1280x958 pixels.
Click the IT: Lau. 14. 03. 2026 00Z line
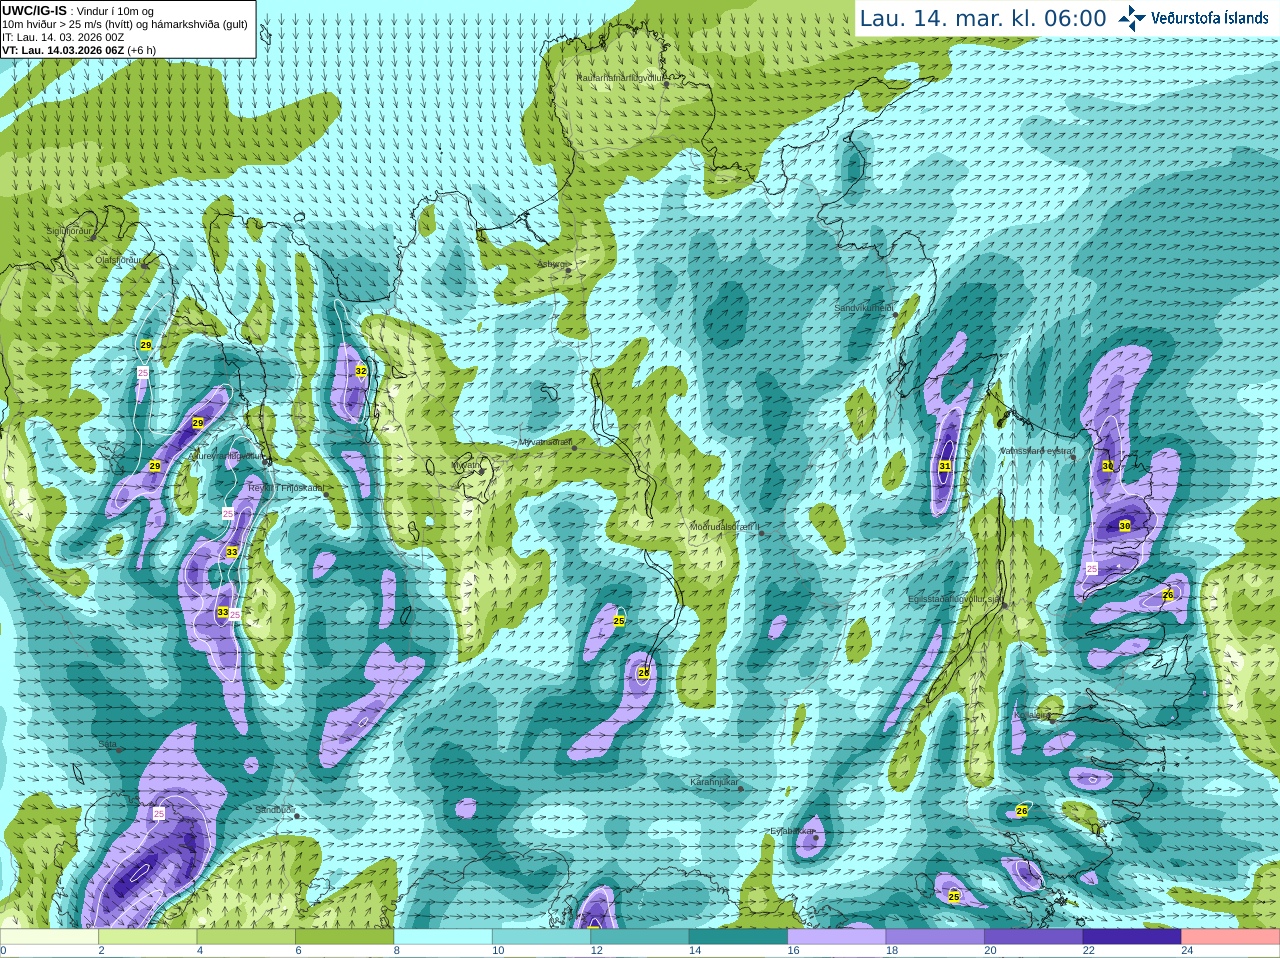63,37
